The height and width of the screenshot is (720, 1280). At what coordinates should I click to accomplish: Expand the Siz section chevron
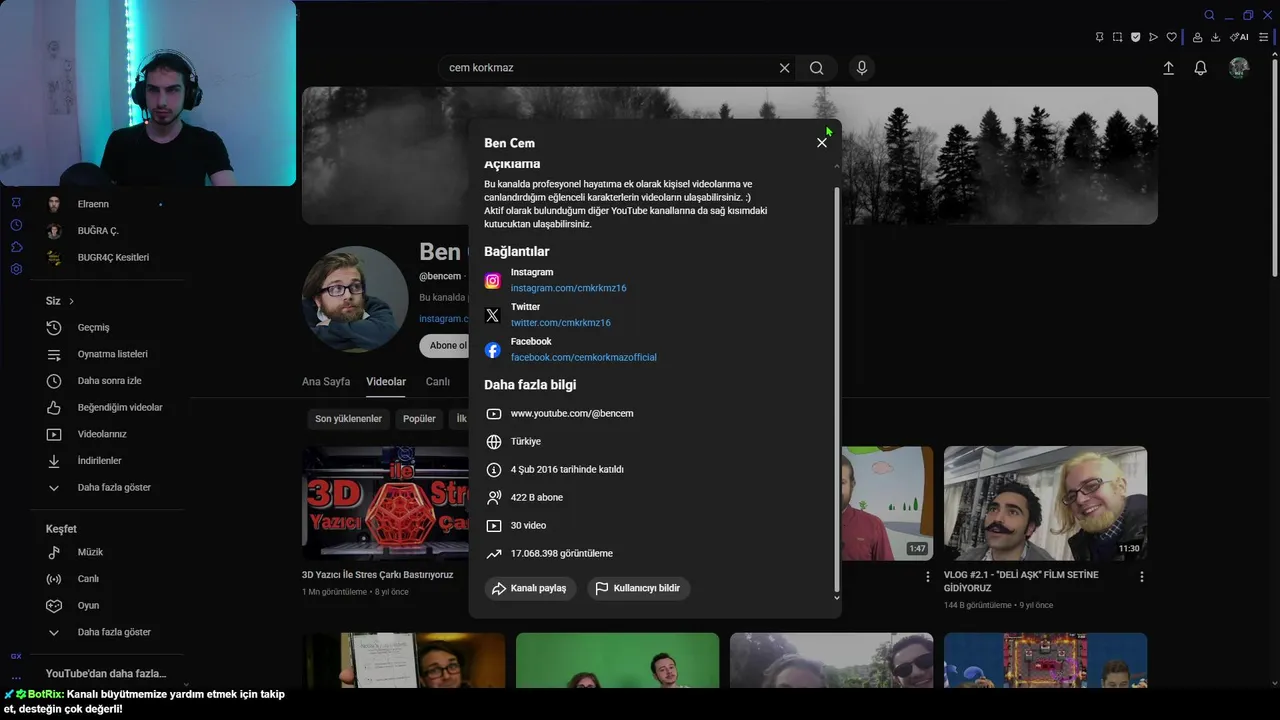(71, 301)
